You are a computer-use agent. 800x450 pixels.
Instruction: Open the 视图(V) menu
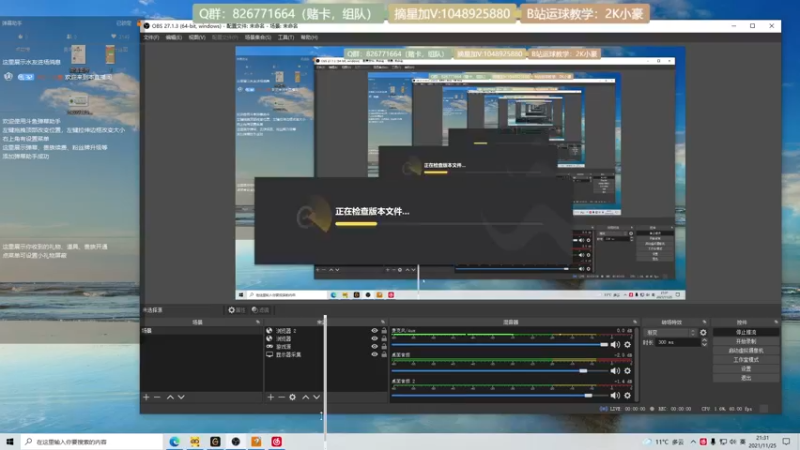[197, 37]
